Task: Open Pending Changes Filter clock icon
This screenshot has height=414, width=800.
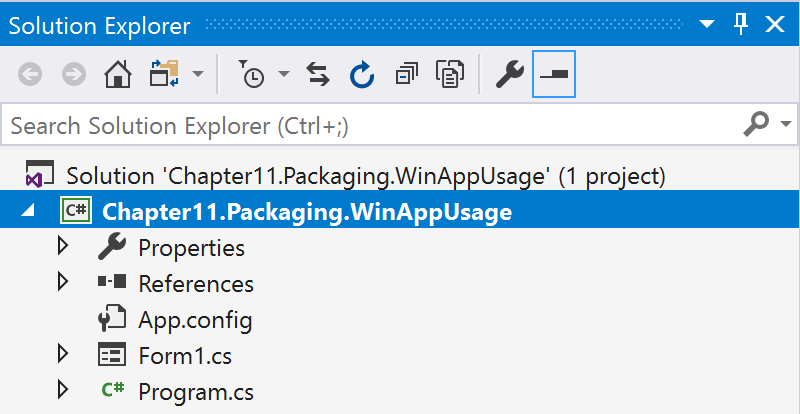Action: (x=252, y=75)
